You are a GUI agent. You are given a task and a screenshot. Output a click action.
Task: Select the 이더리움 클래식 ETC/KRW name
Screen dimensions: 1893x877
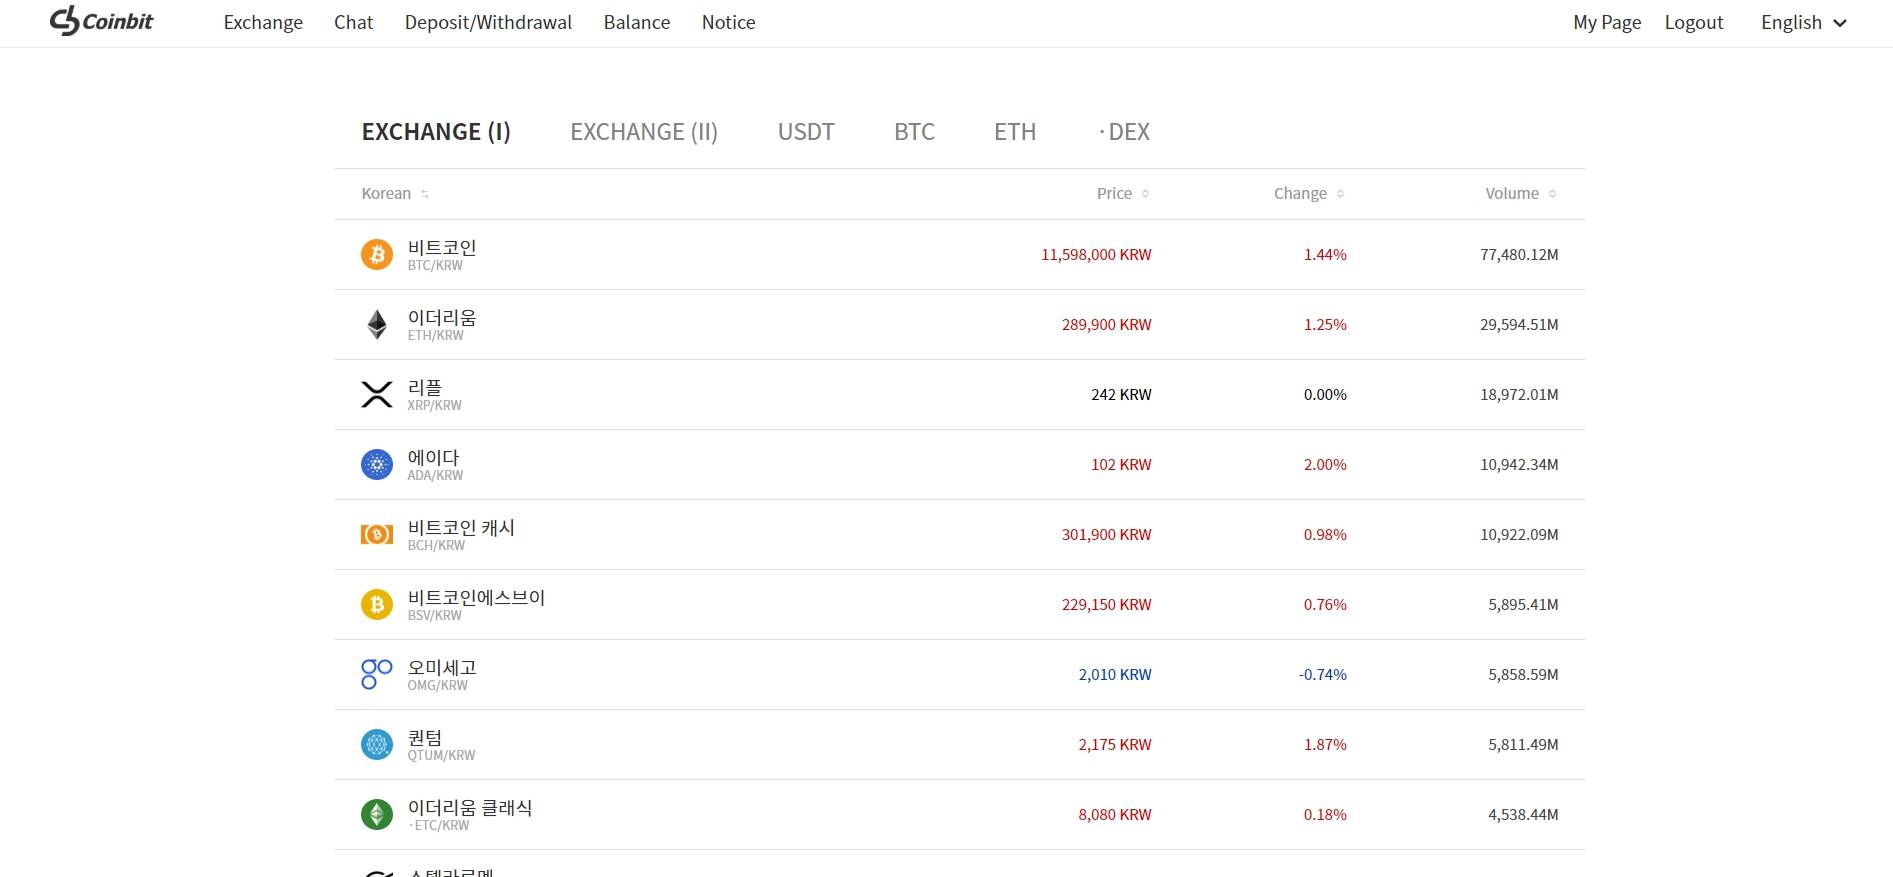(470, 814)
